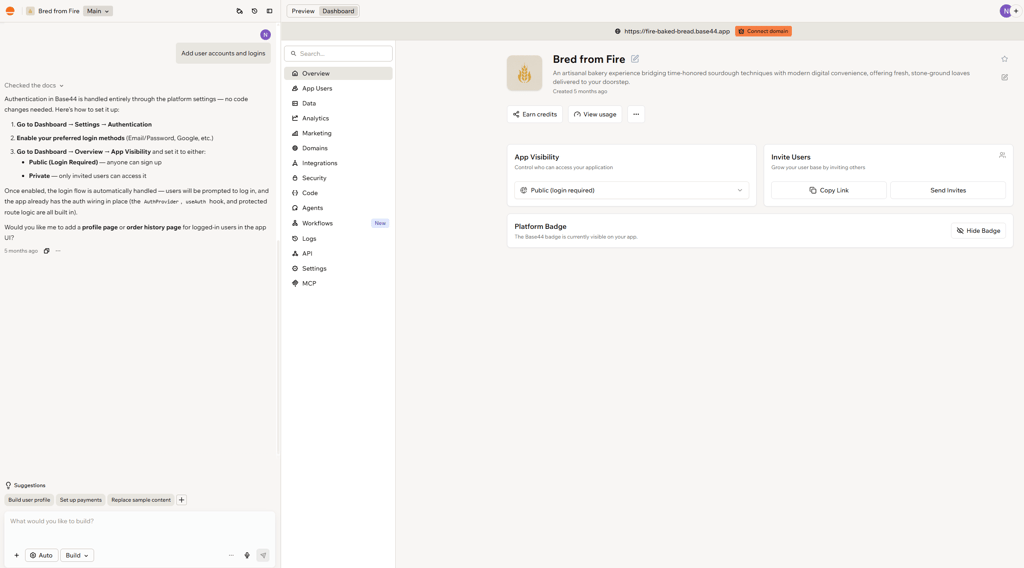Open Overview in the sidebar
1024x568 pixels.
[338, 73]
